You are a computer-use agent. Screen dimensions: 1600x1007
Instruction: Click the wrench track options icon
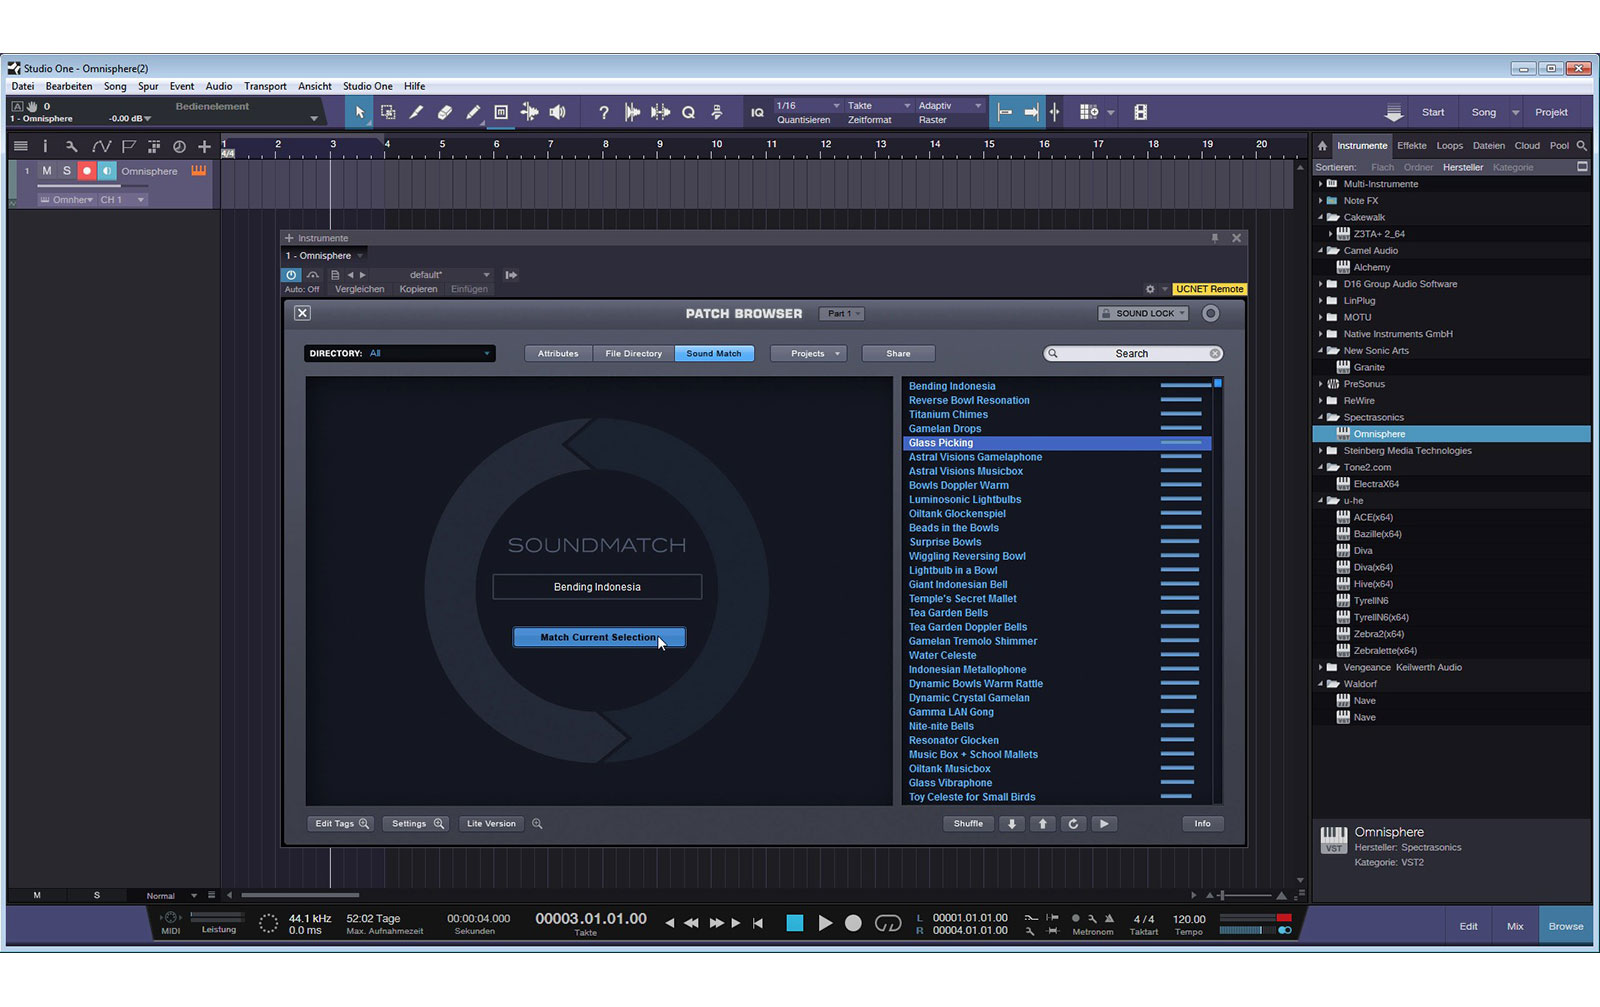click(72, 146)
